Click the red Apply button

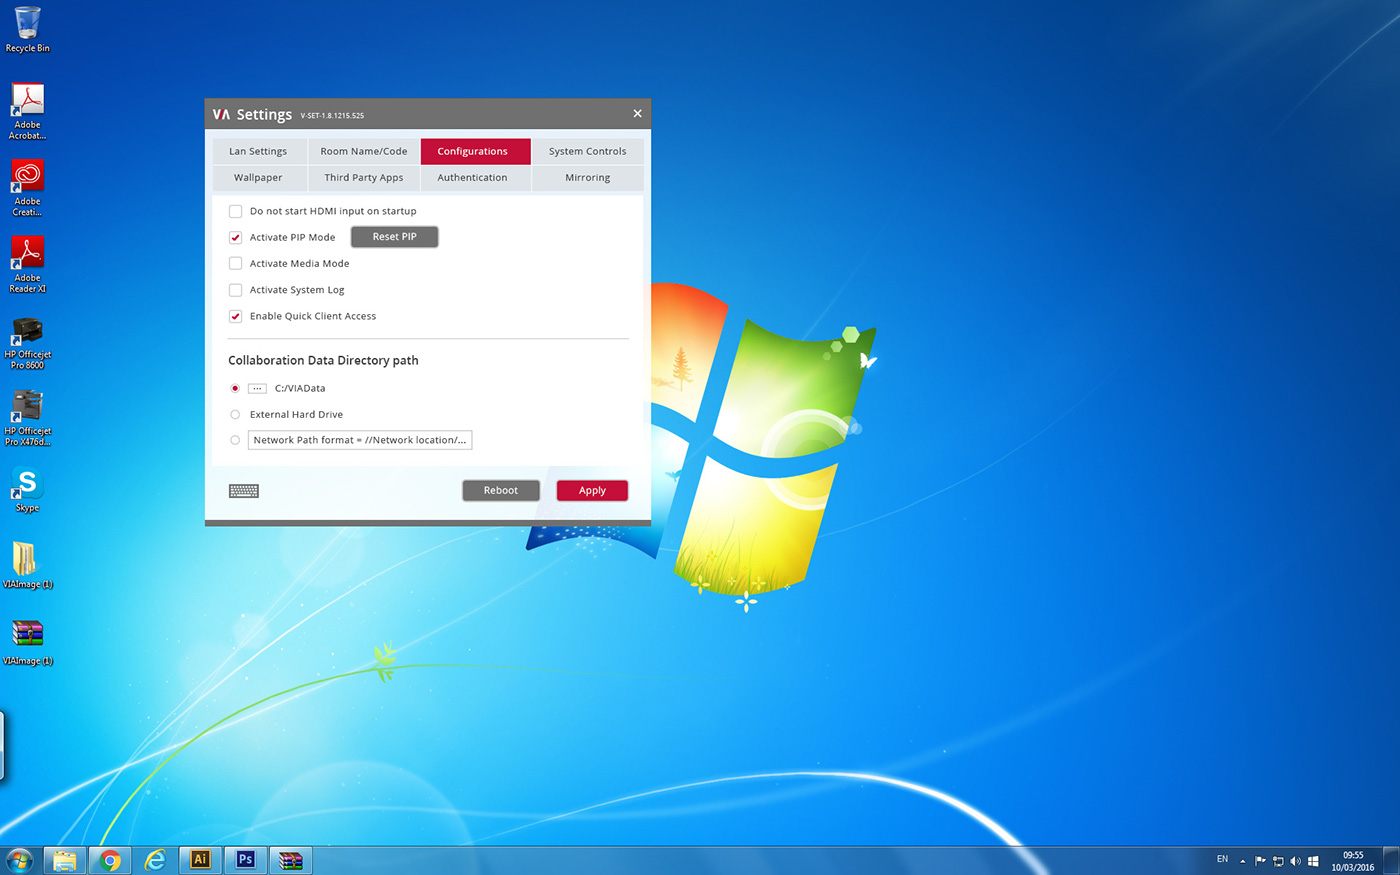(592, 490)
